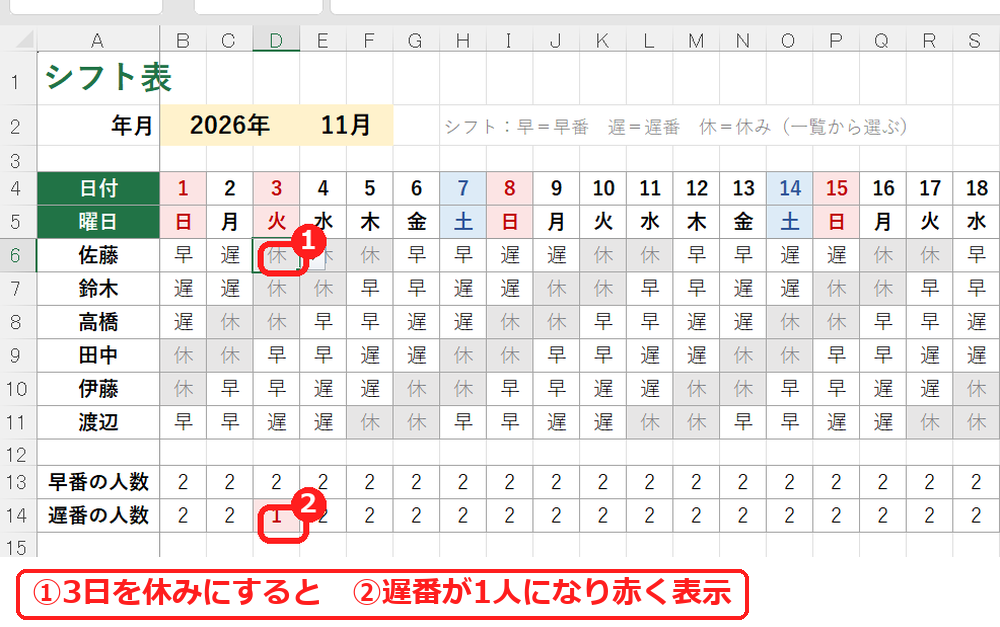This screenshot has height=627, width=1000.
Task: Select the 田中 name cell
Action: pos(98,355)
